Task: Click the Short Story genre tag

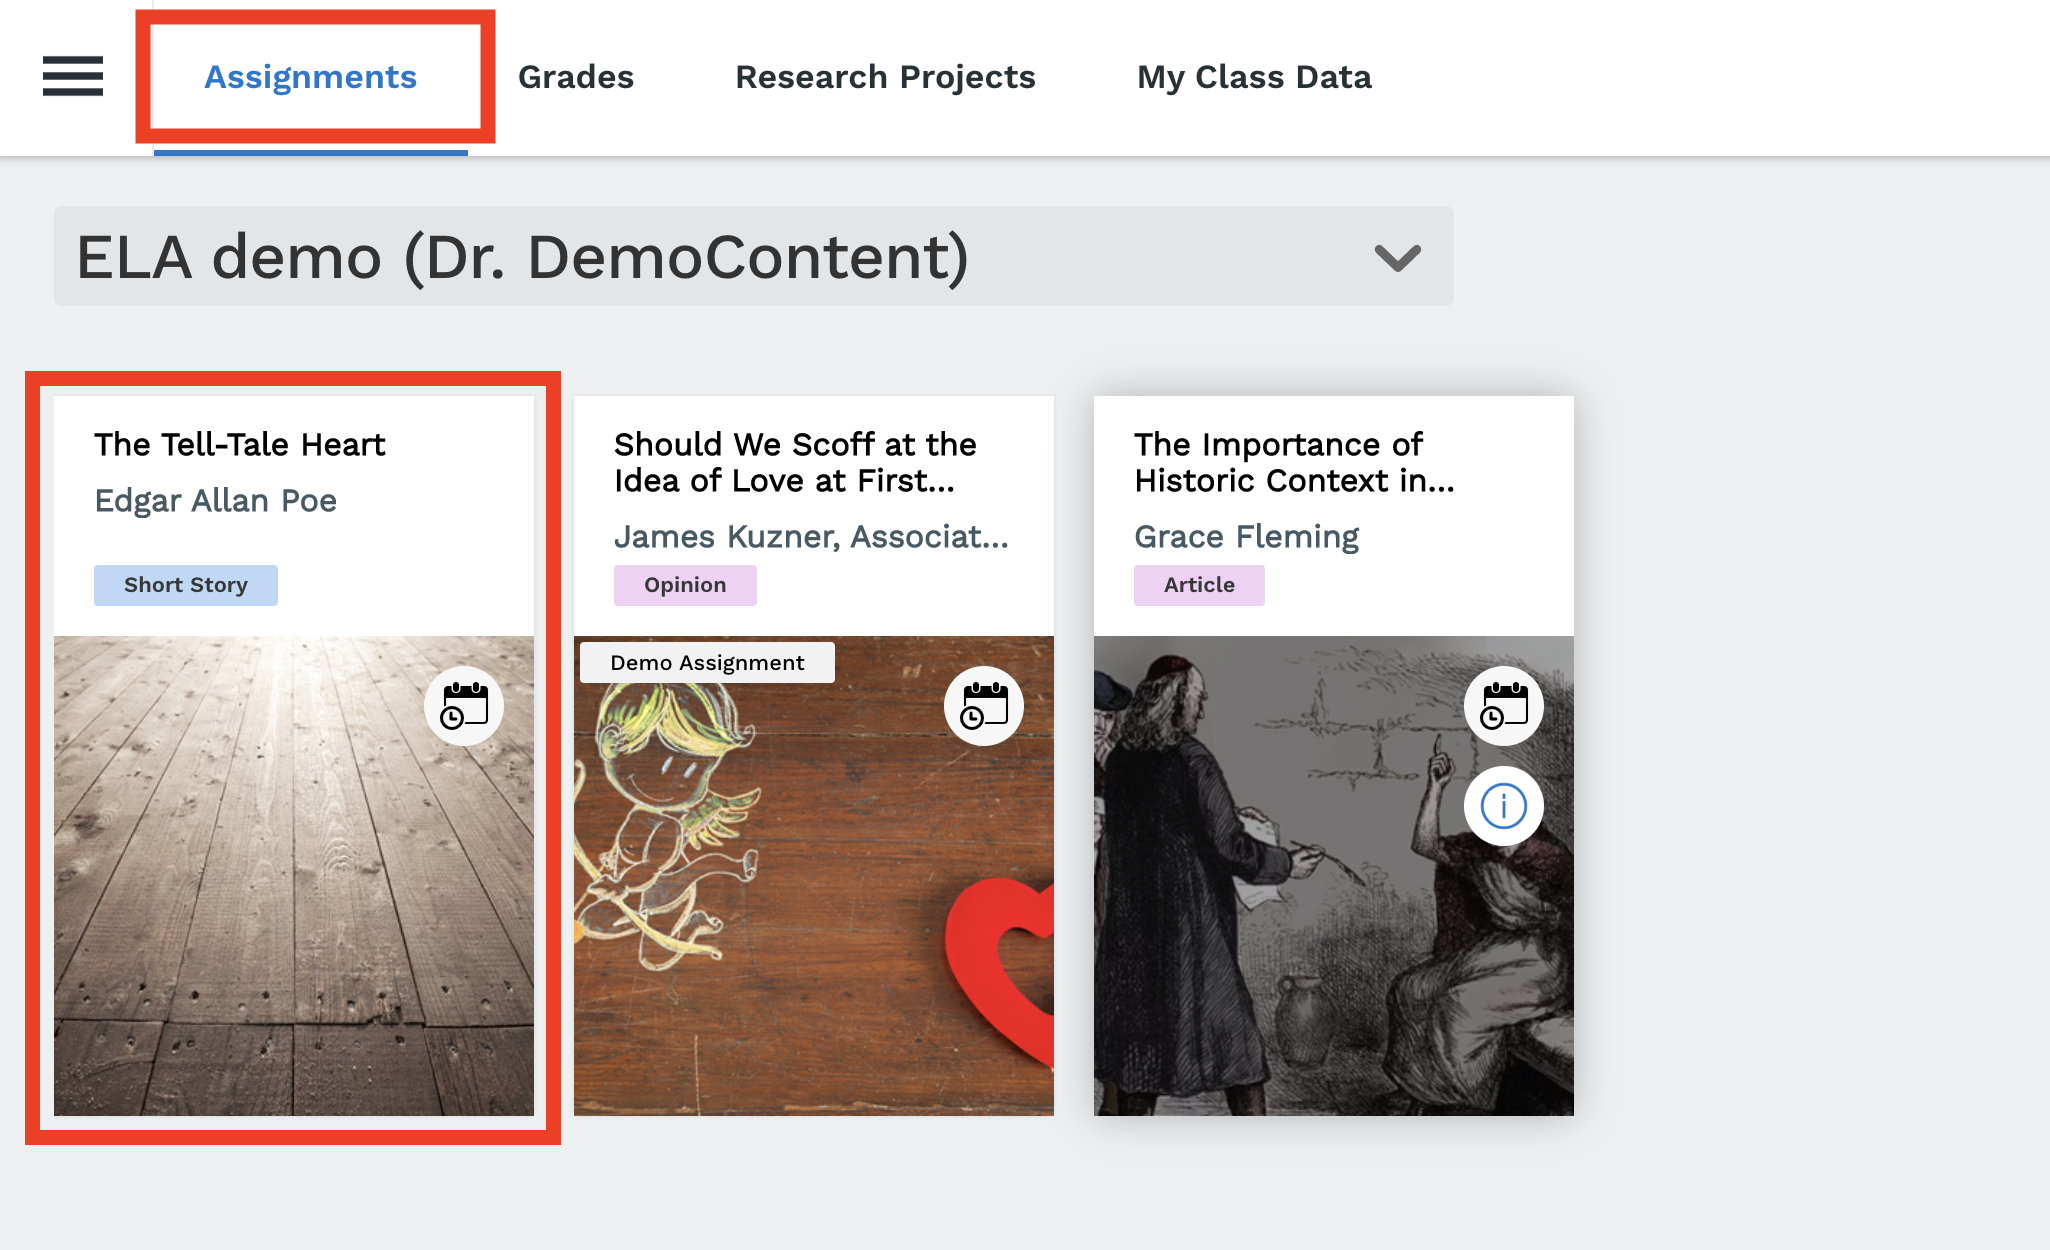Action: pyautogui.click(x=186, y=585)
